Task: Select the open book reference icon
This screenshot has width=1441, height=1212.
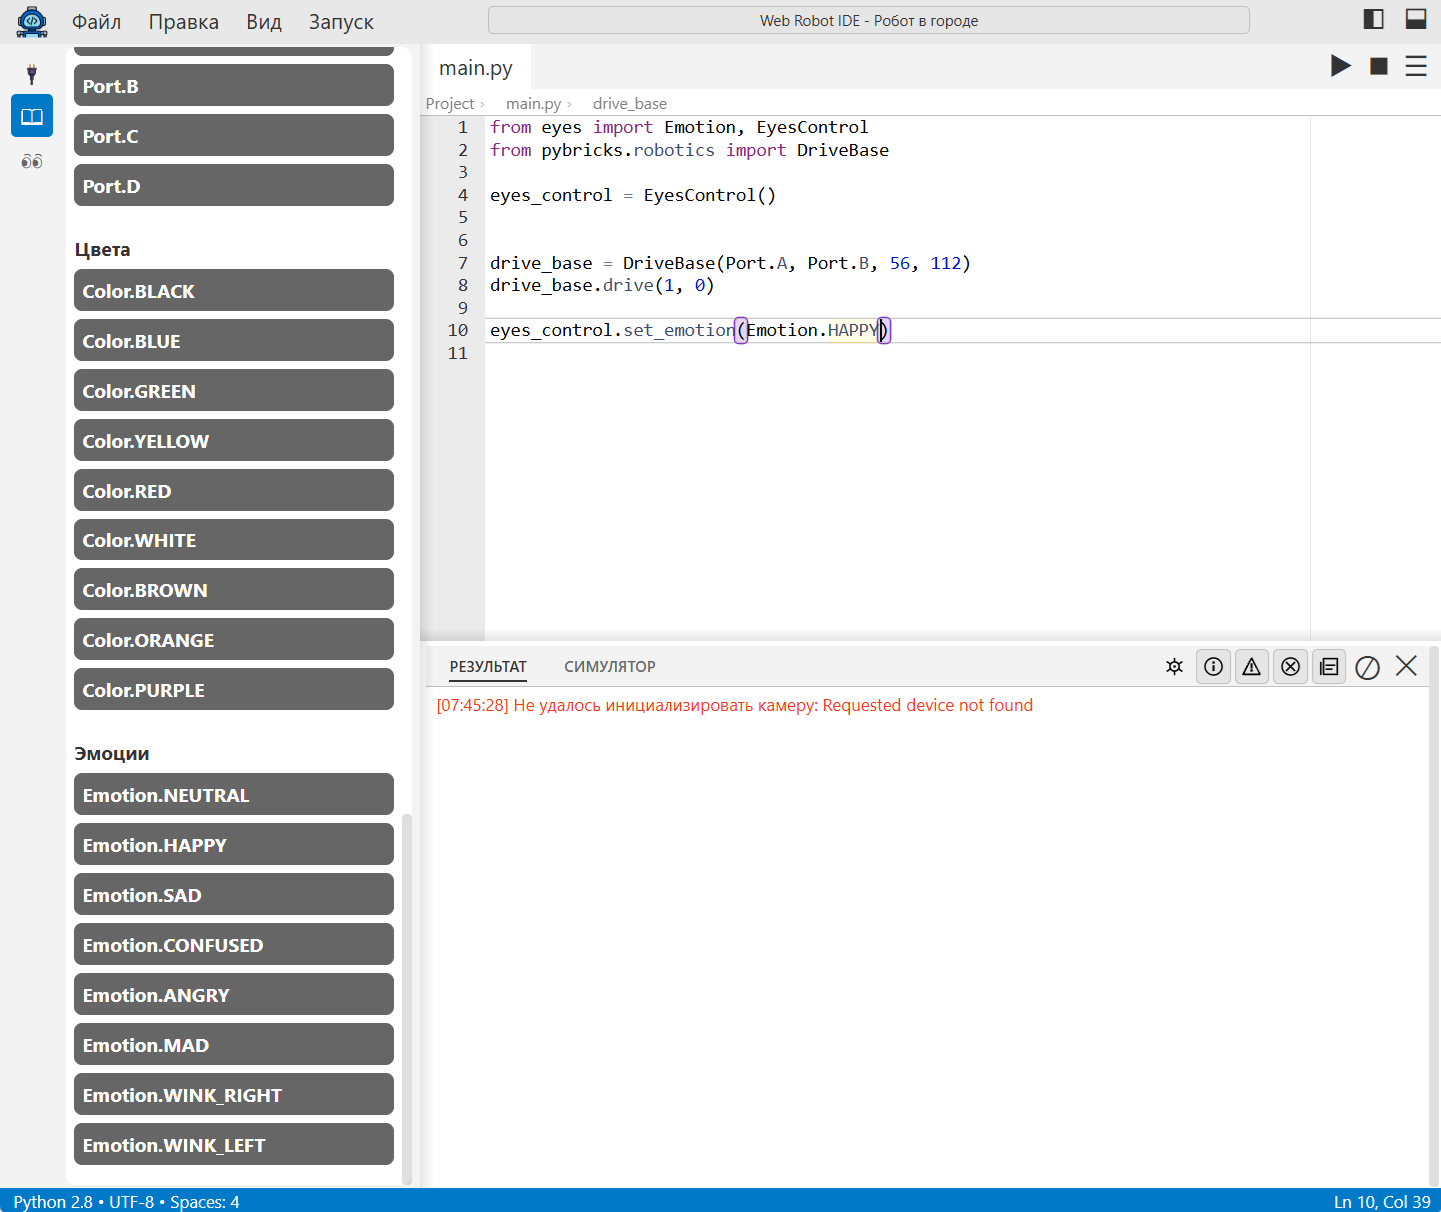Action: click(x=32, y=116)
